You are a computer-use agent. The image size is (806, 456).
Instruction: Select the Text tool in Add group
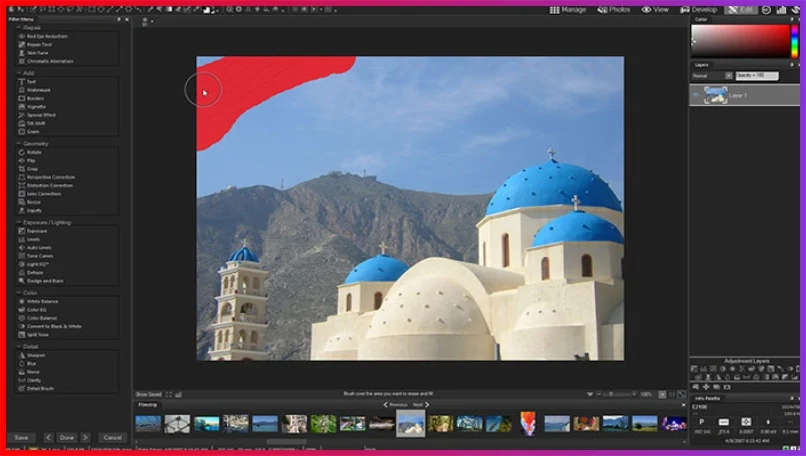click(x=27, y=82)
